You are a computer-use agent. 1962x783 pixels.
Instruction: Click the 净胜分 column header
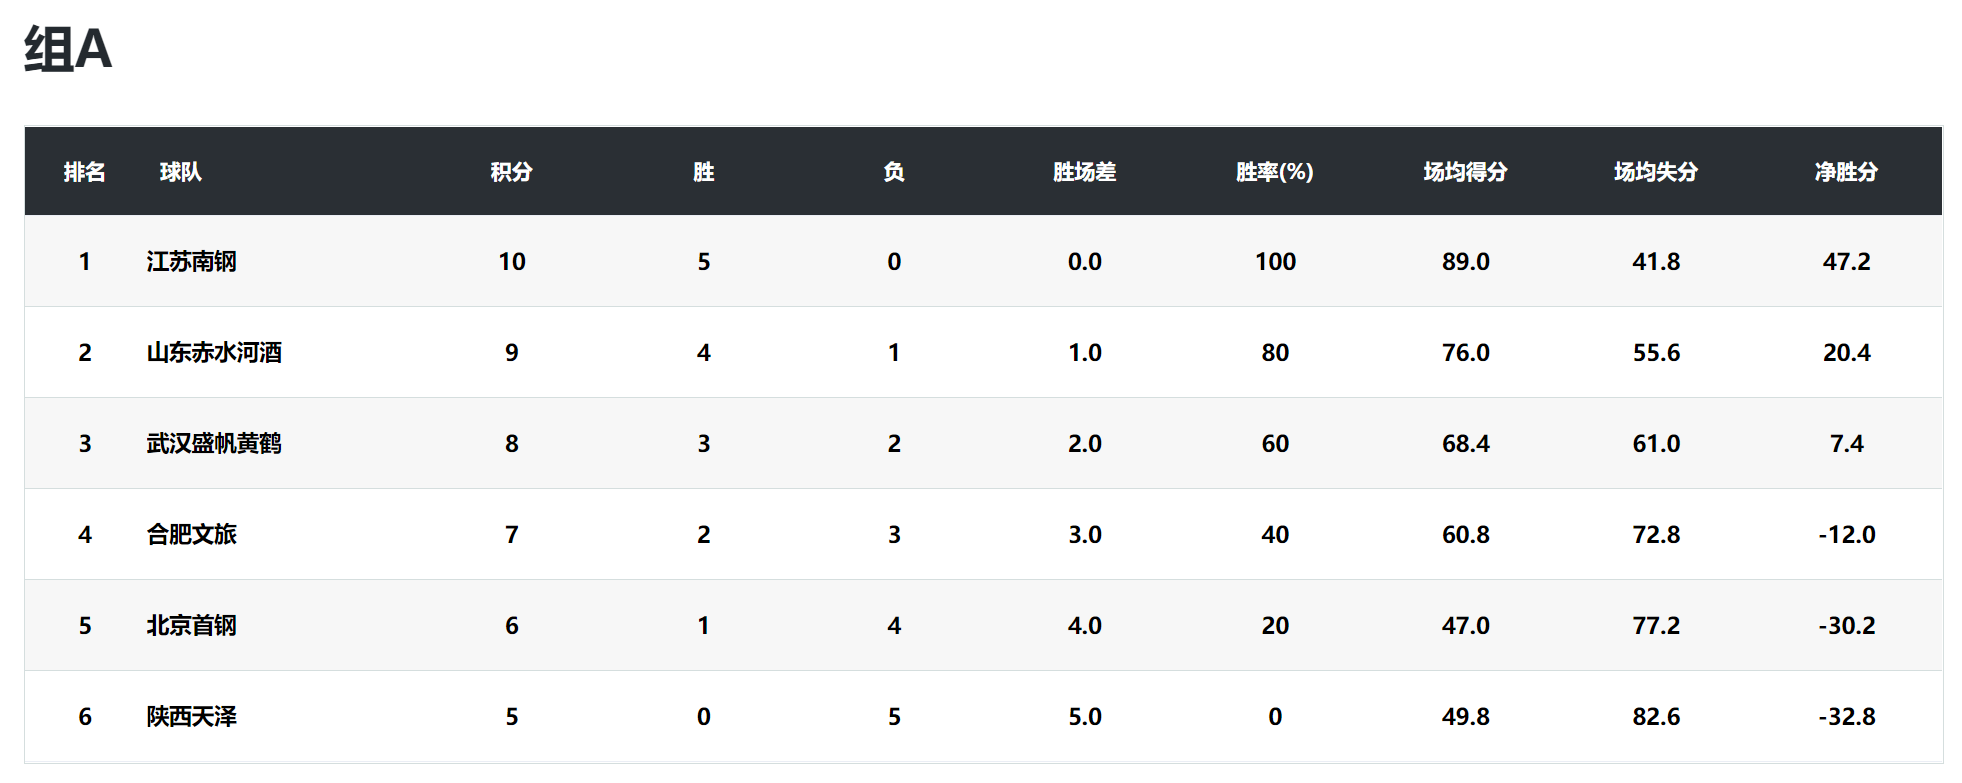pyautogui.click(x=1846, y=172)
